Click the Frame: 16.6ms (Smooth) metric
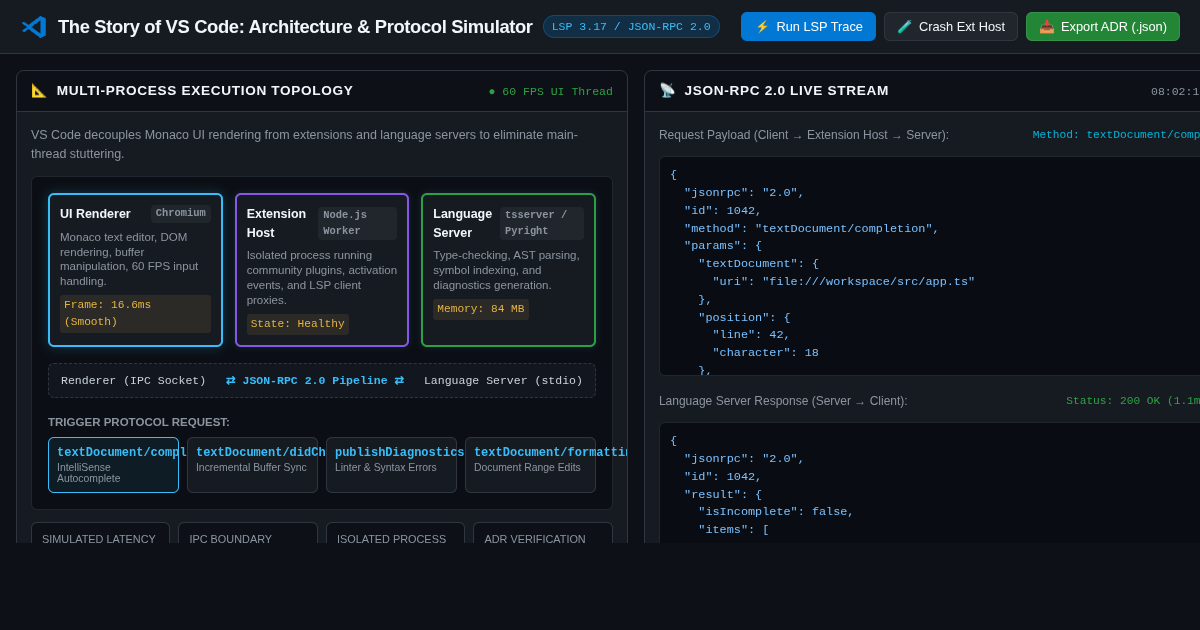The image size is (1200, 630). [x=135, y=314]
